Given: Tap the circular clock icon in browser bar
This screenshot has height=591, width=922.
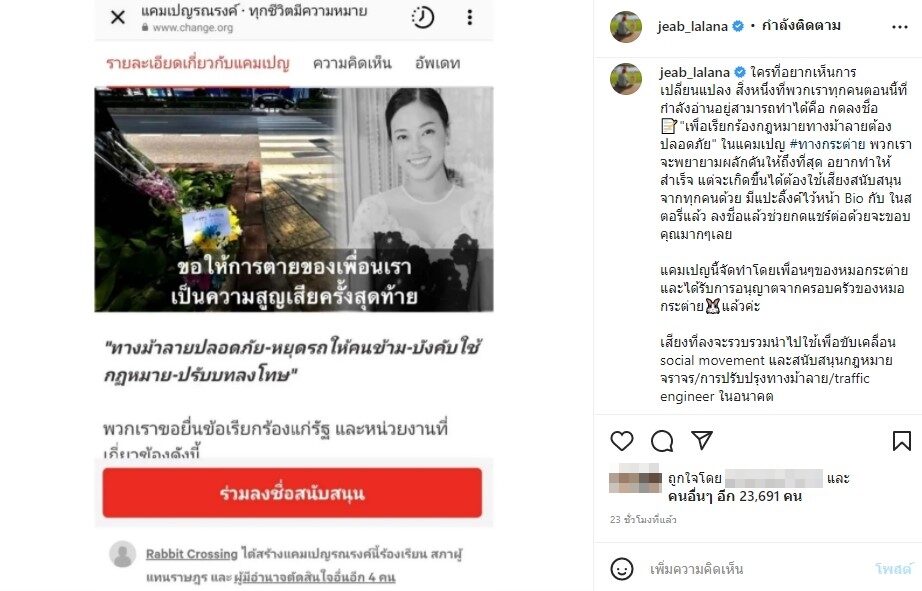Looking at the screenshot, I should (x=422, y=18).
